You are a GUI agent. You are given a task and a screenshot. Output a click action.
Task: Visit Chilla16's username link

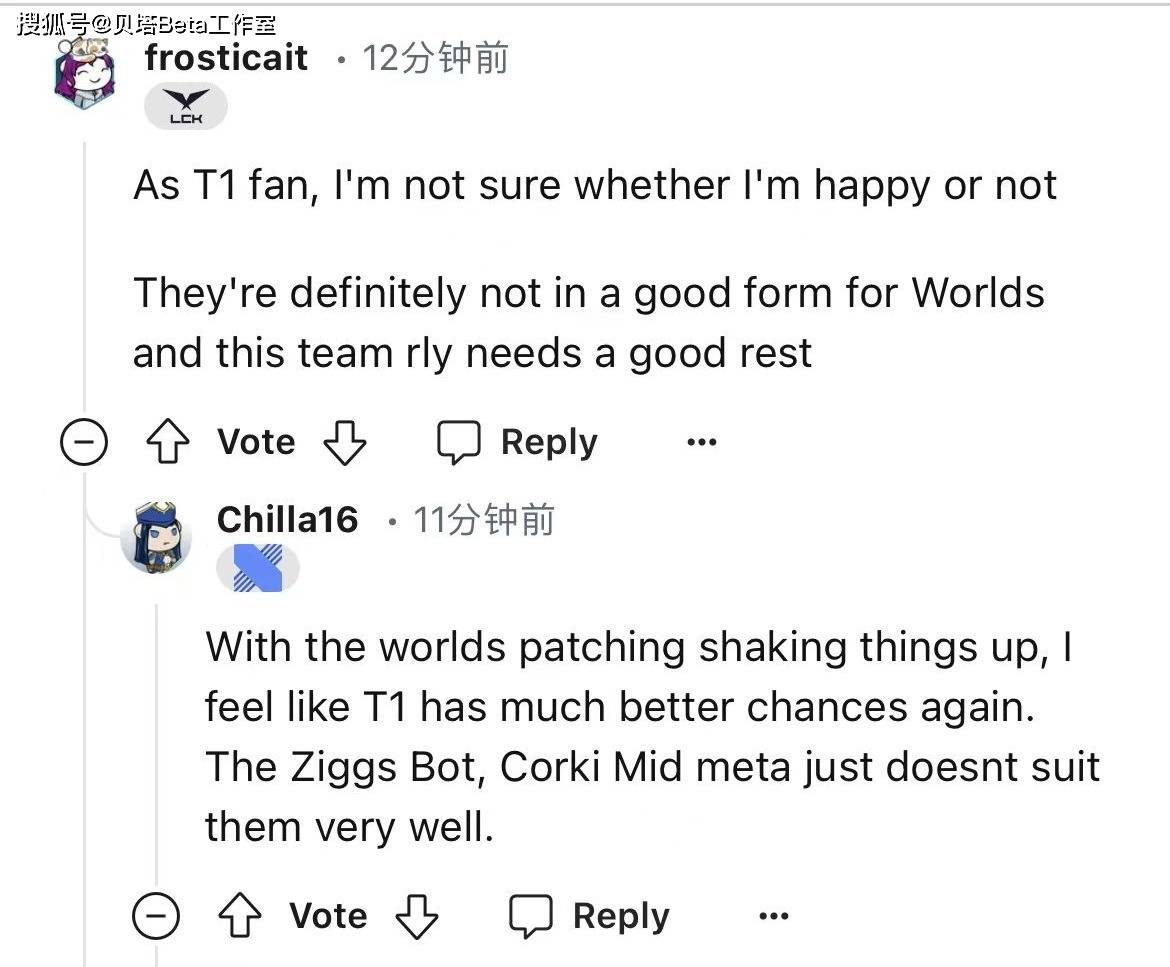click(287, 519)
